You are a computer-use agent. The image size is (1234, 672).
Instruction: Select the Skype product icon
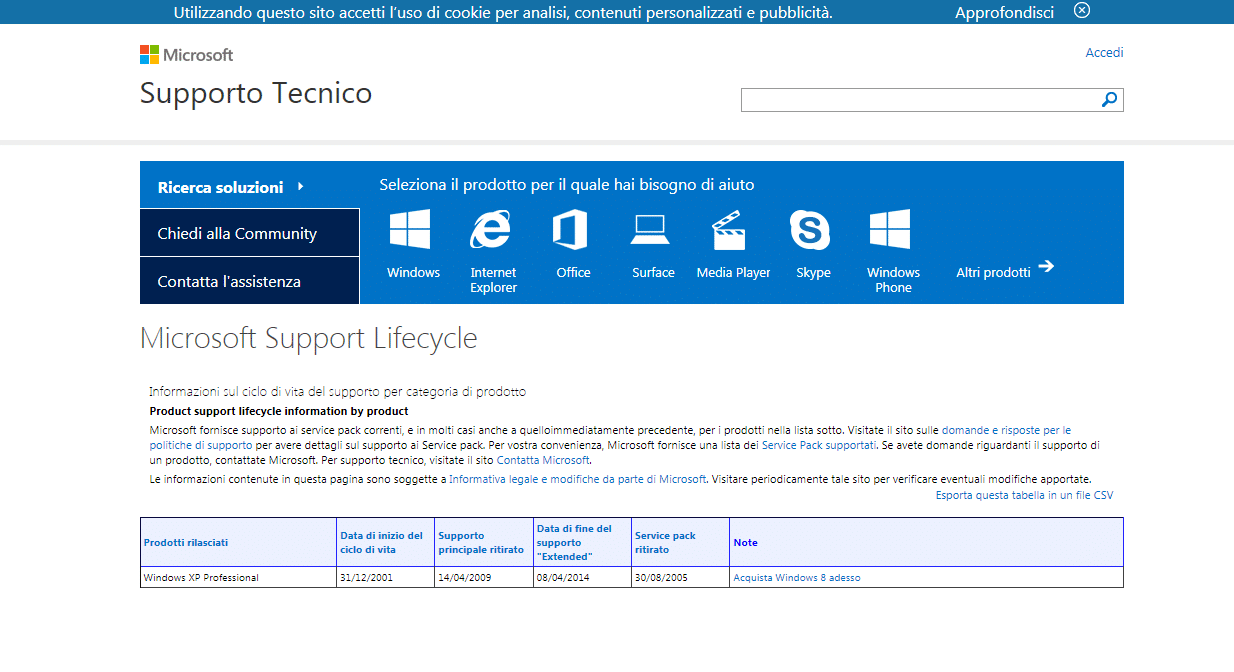click(x=810, y=230)
